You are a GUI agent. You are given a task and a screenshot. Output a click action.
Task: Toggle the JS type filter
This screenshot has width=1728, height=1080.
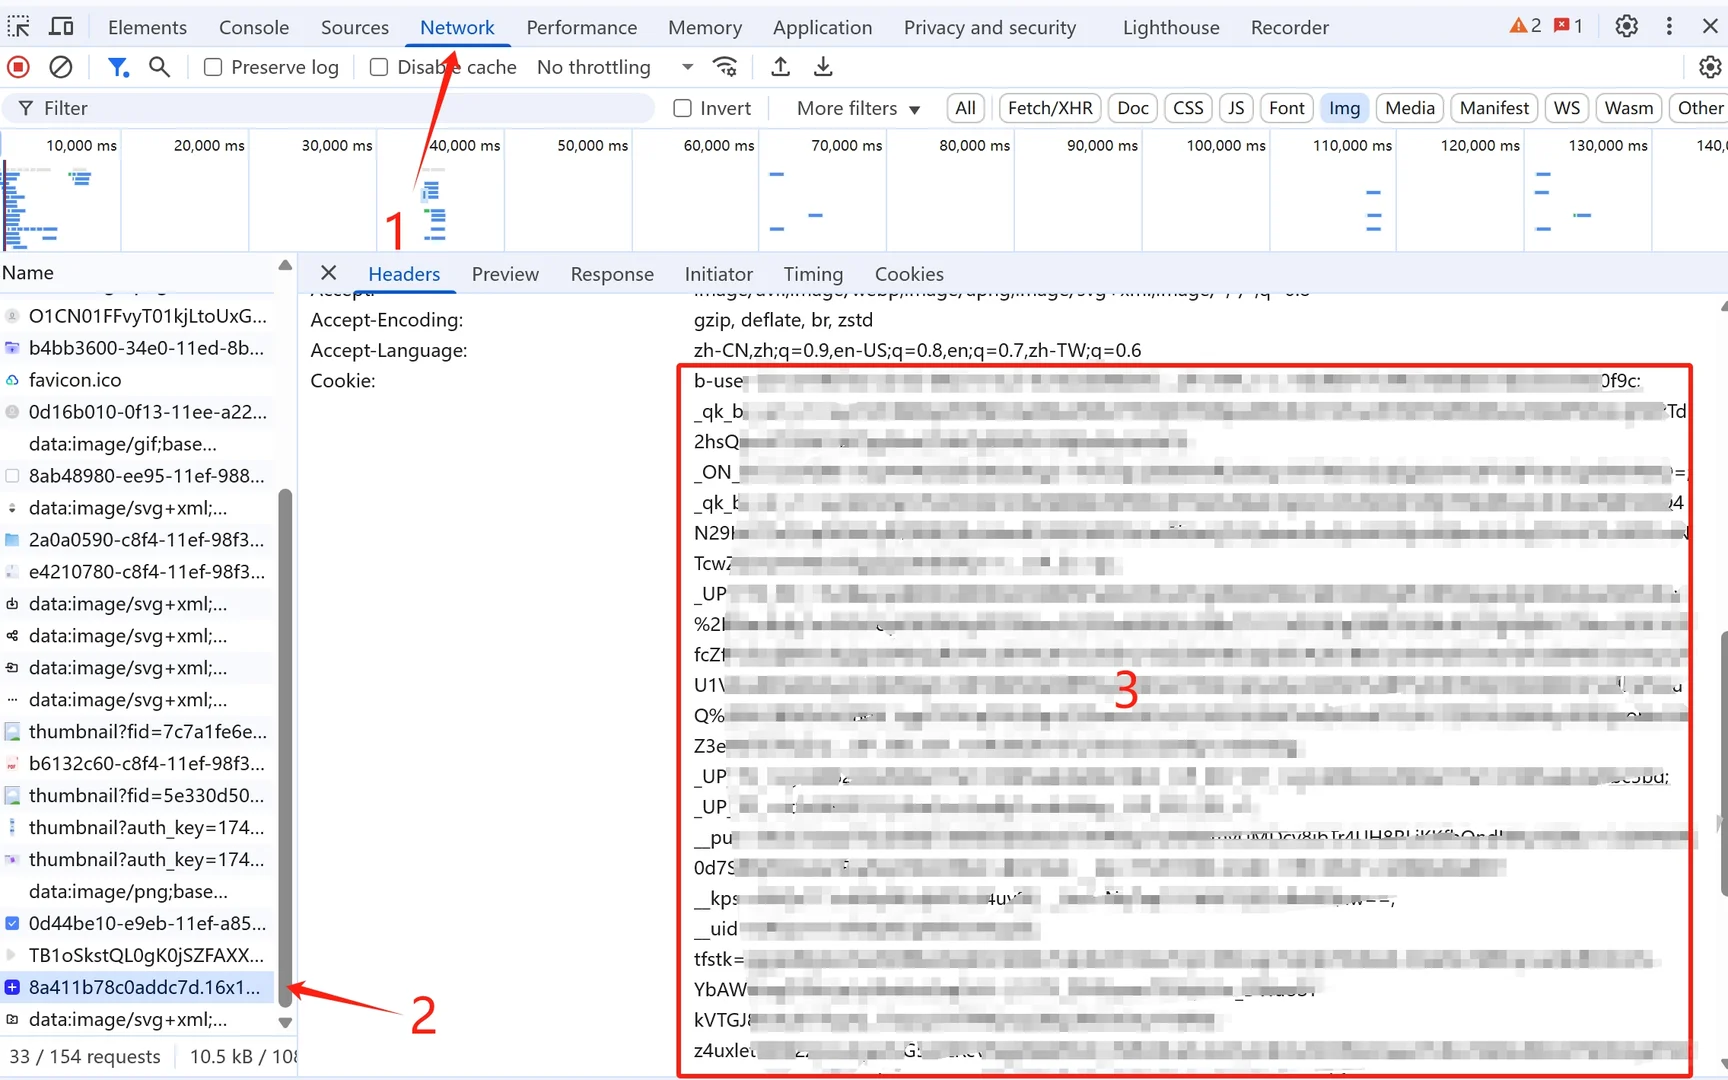pos(1236,108)
